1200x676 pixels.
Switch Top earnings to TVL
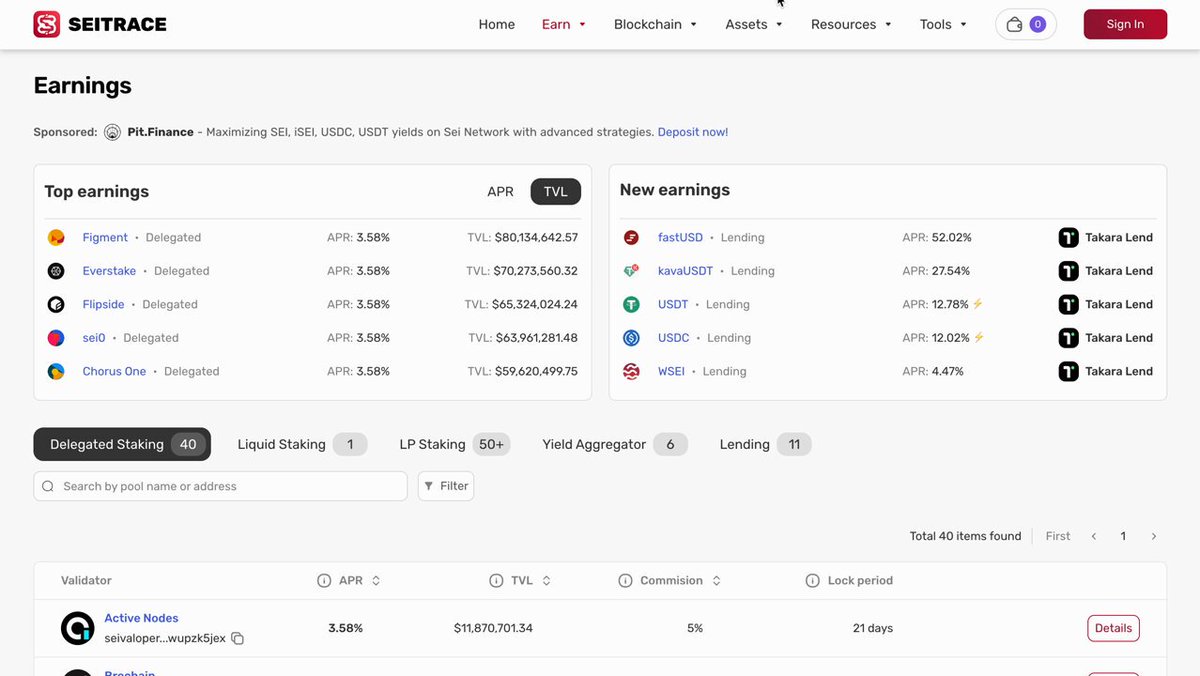(556, 192)
